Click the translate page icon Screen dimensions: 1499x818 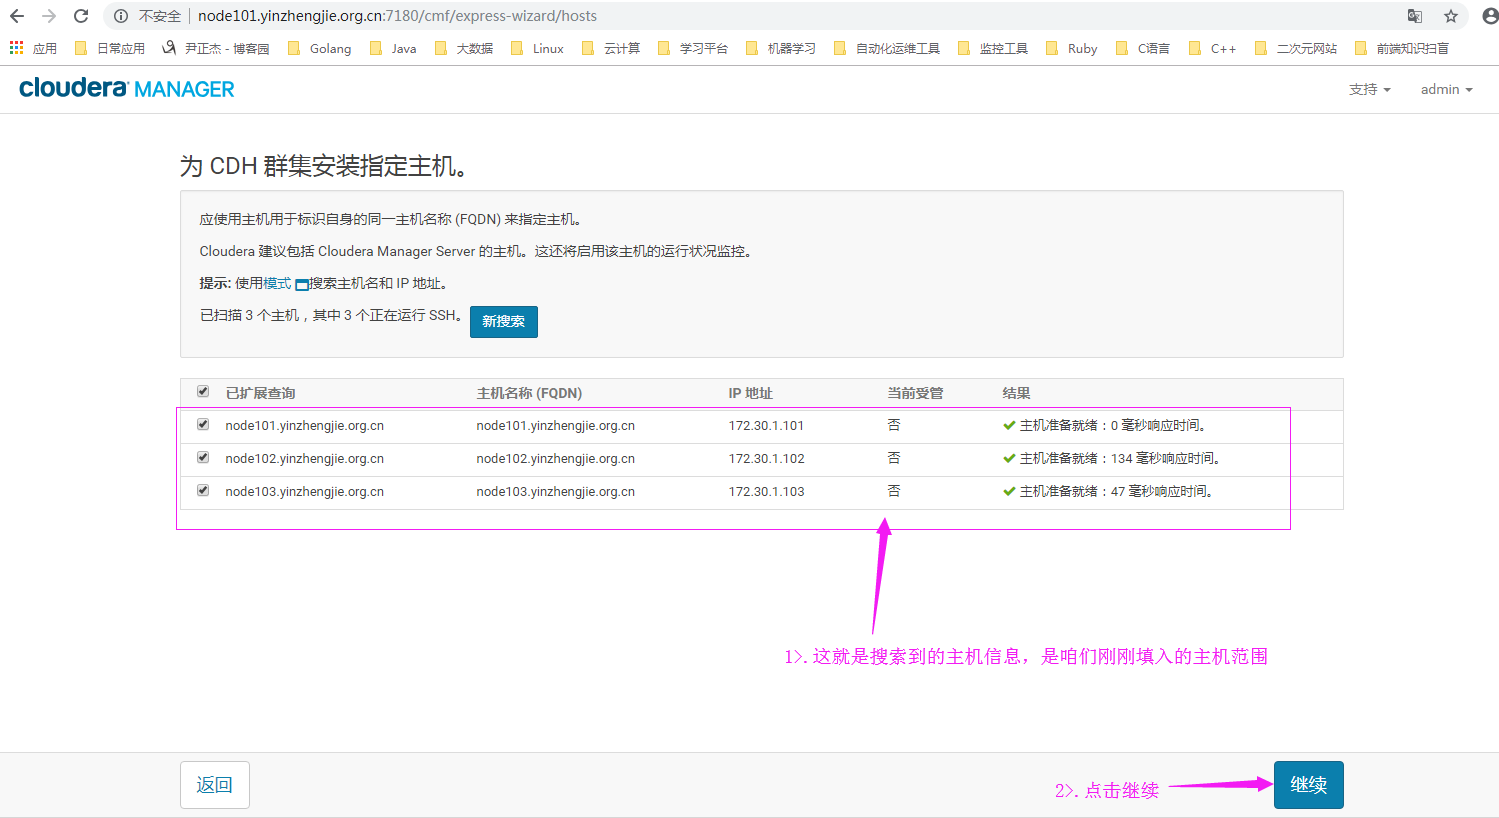coord(1415,16)
